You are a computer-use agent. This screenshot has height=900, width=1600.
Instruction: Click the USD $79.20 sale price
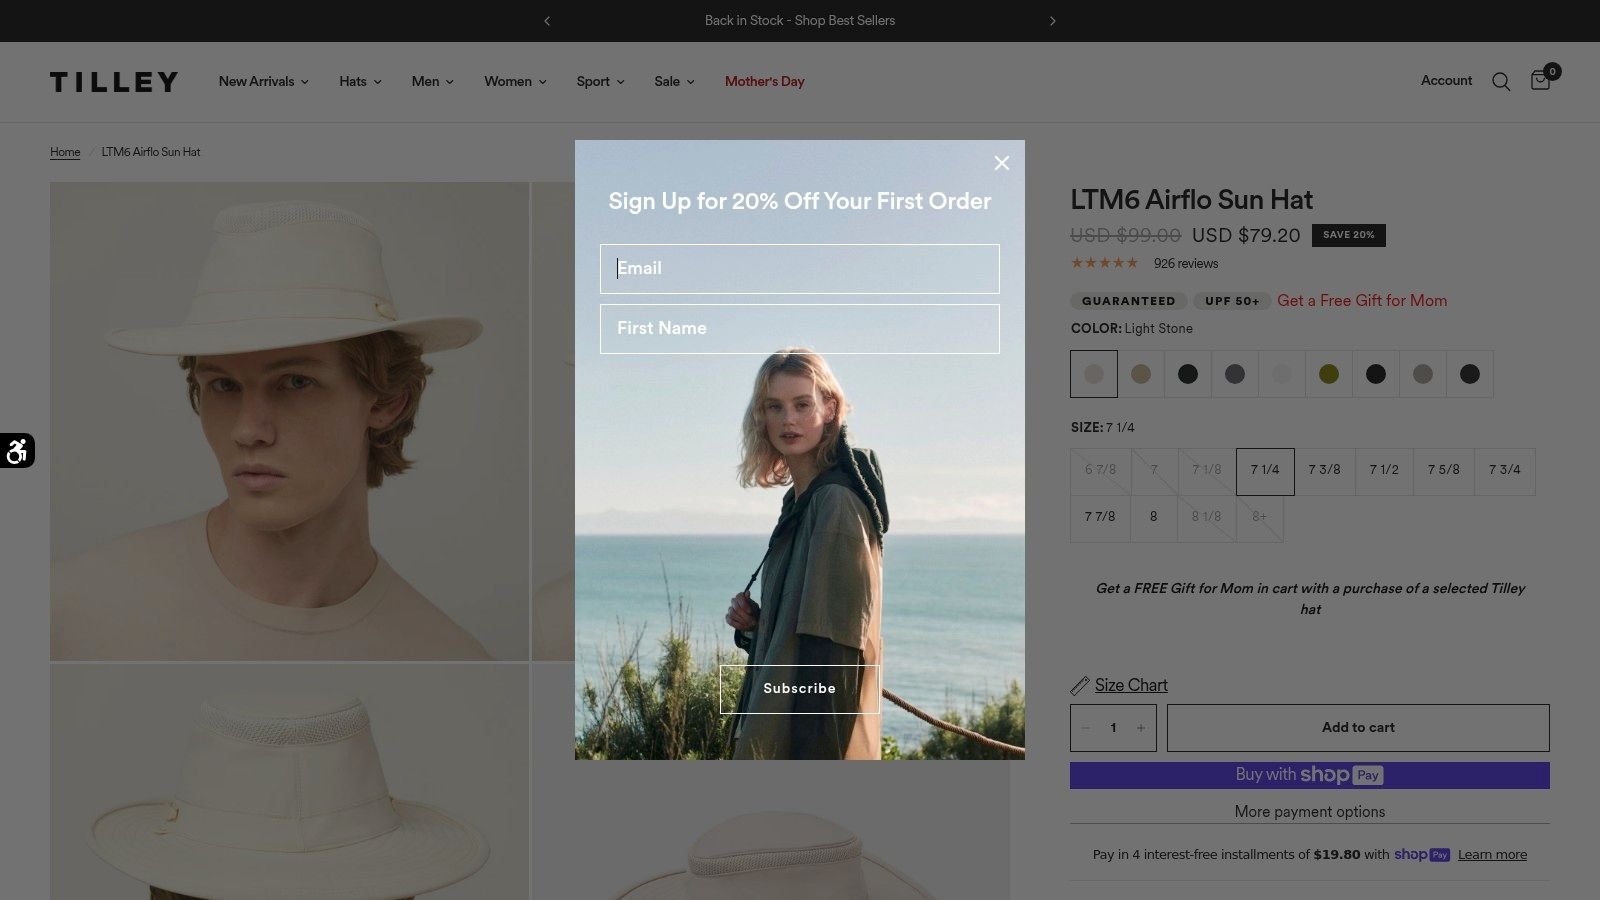(x=1246, y=236)
